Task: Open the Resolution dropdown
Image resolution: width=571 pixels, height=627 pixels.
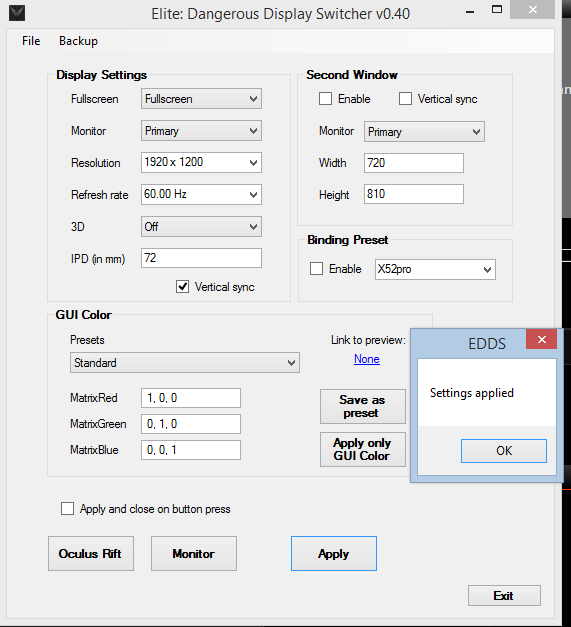Action: [x=201, y=162]
